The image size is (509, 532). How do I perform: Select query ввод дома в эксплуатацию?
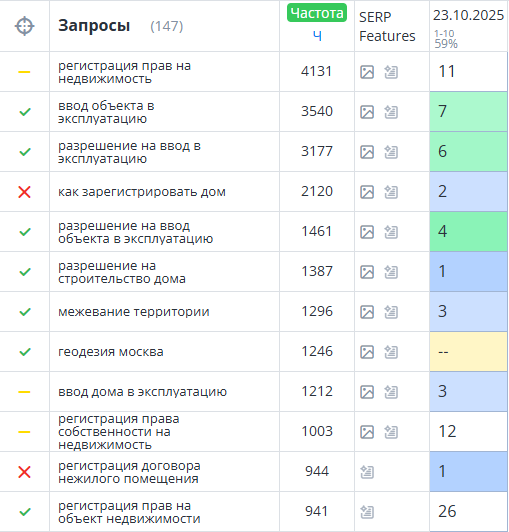click(143, 392)
